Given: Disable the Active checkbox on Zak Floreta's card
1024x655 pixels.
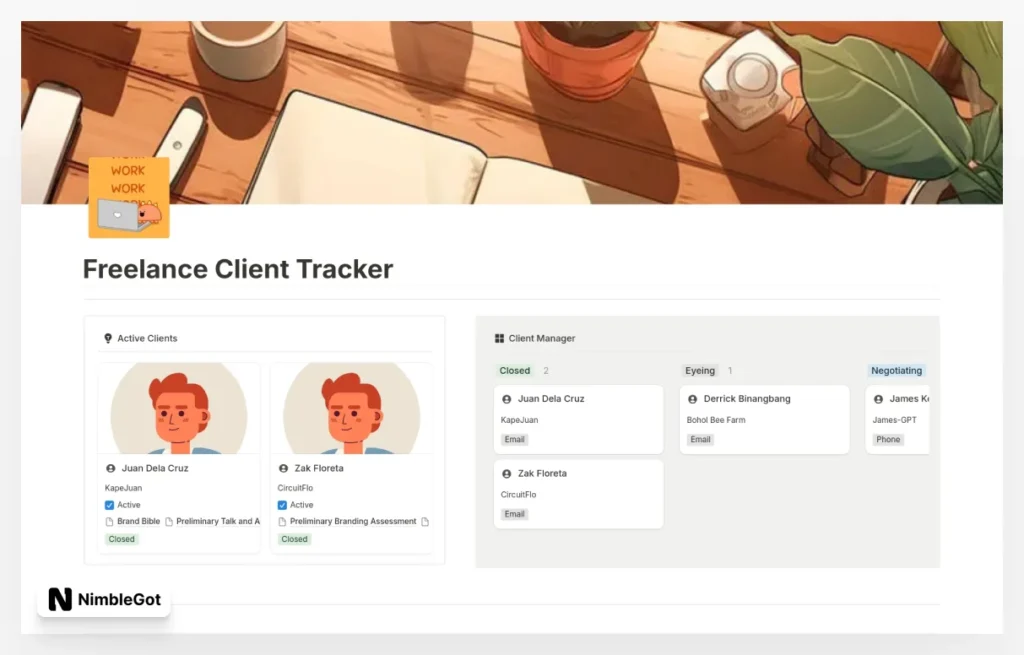Looking at the screenshot, I should click(281, 505).
